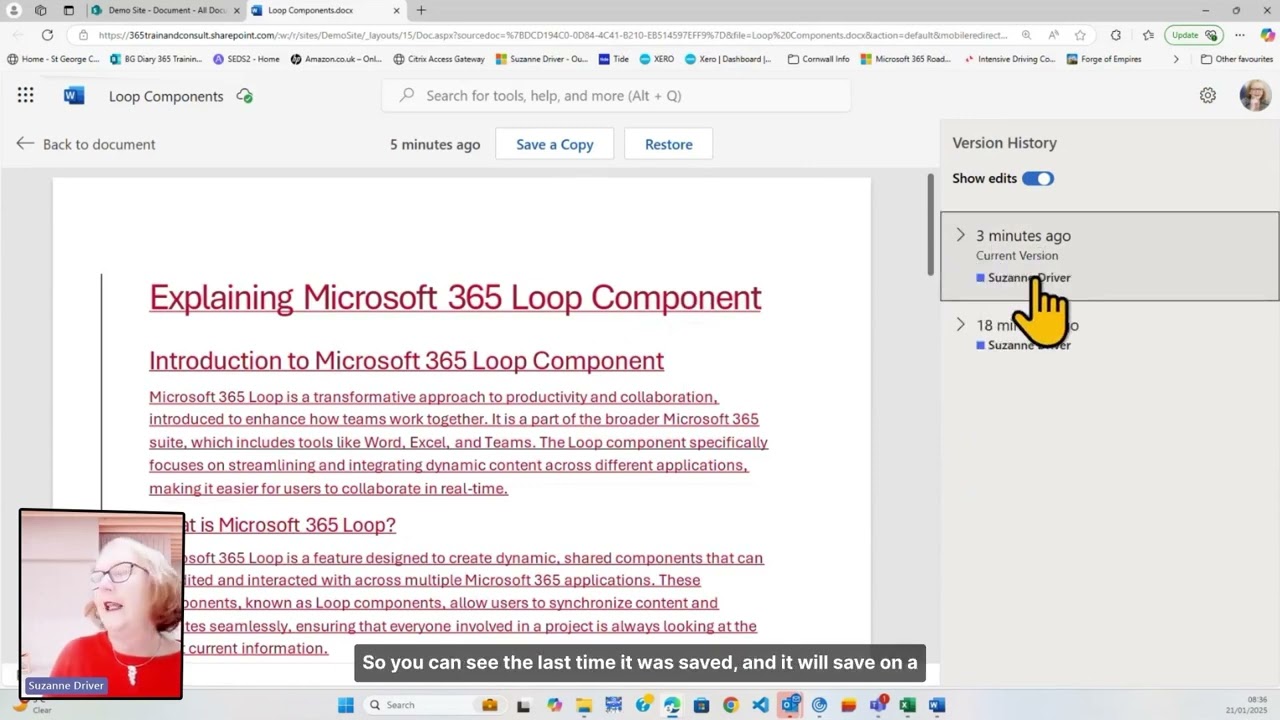Screen dimensions: 1280x720
Task: Click the Search for tools and help box
Action: (x=616, y=96)
